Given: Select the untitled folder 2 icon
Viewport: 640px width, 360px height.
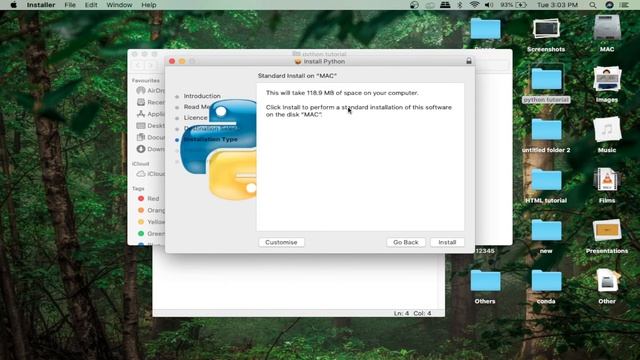Looking at the screenshot, I should 546,135.
